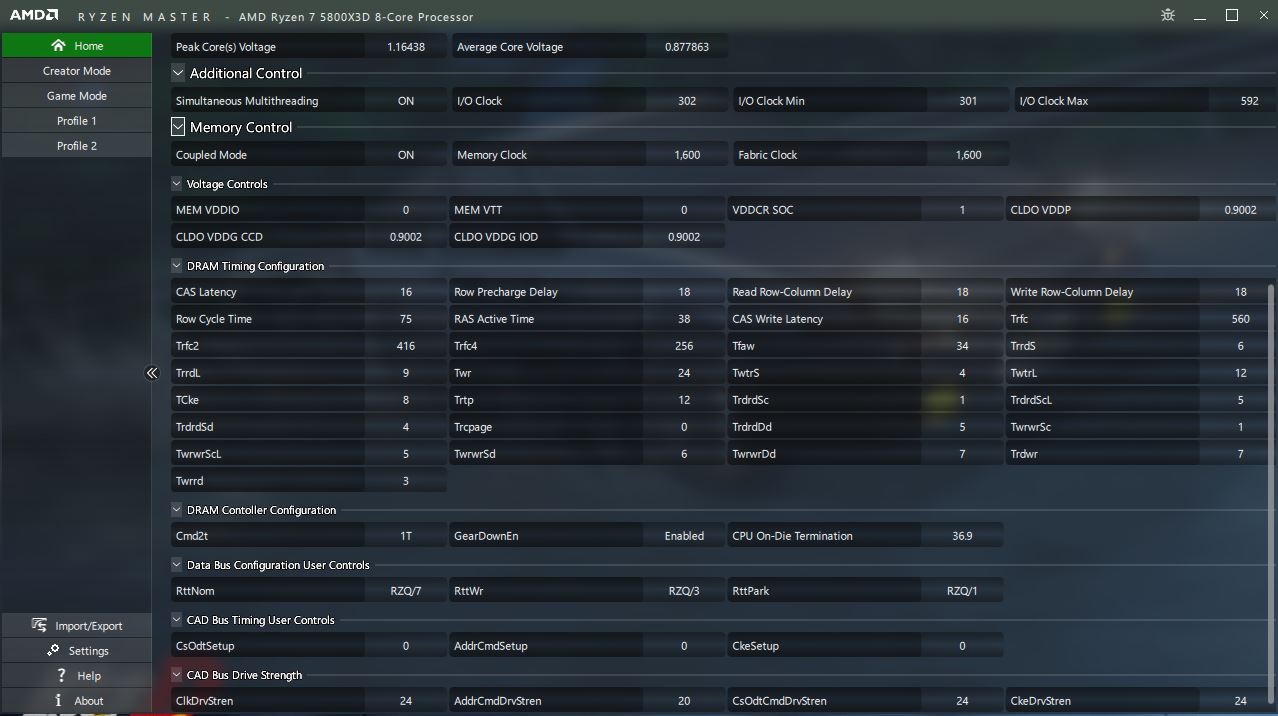The height and width of the screenshot is (716, 1278).
Task: Open the About info entry
Action: coord(77,701)
